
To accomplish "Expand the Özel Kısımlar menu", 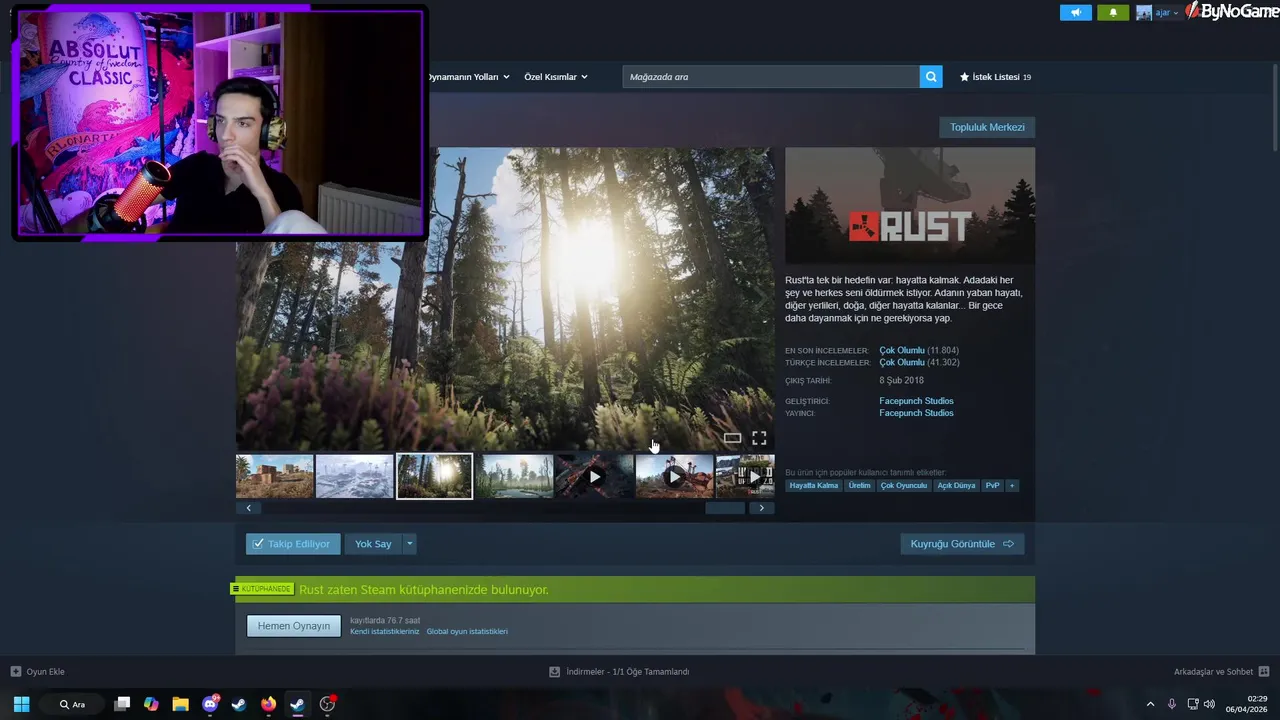I will point(556,77).
